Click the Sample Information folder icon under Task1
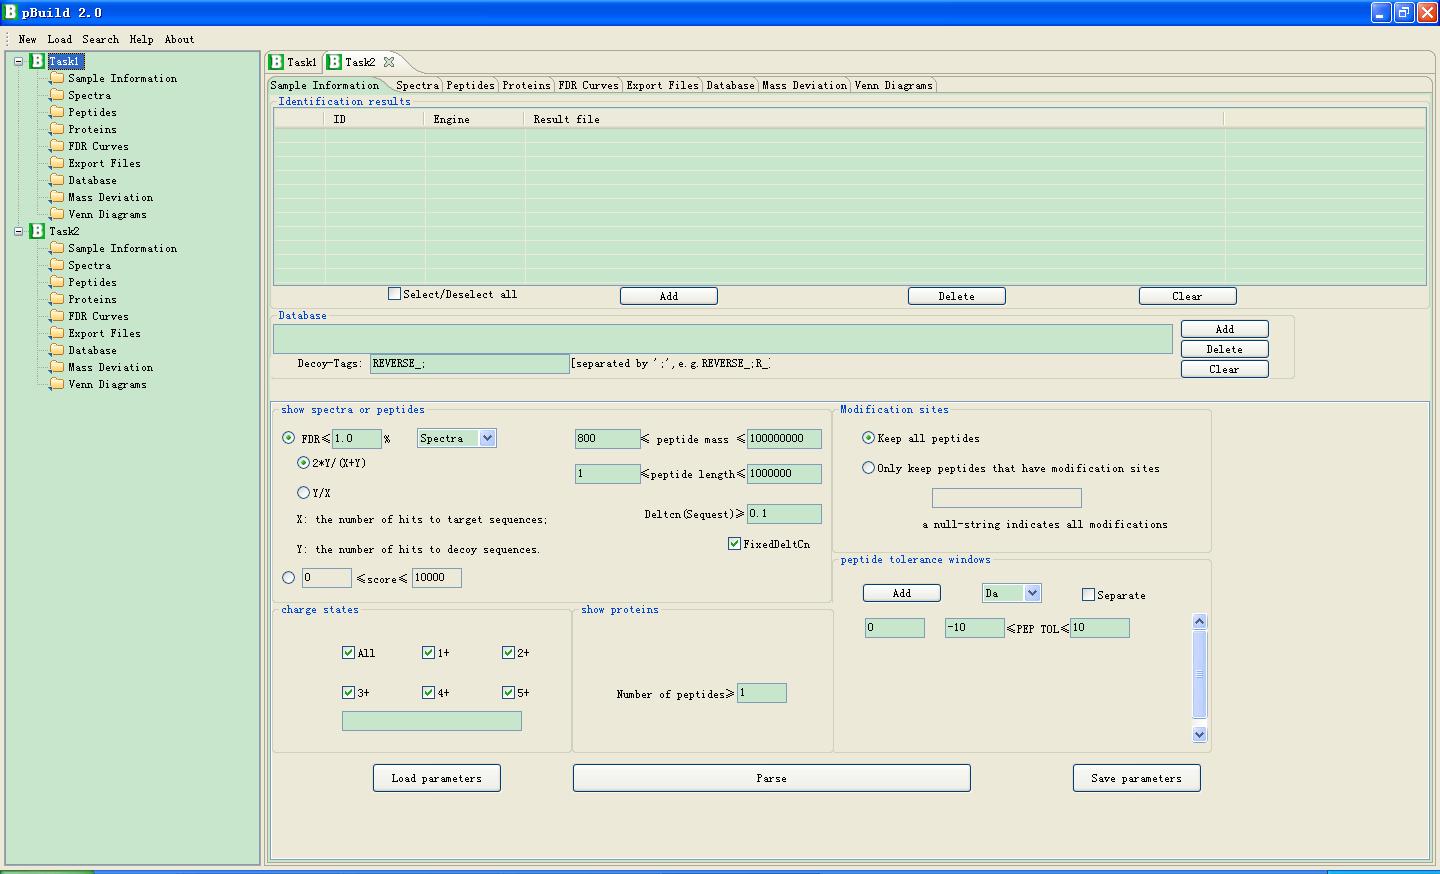The width and height of the screenshot is (1440, 874). coord(57,78)
